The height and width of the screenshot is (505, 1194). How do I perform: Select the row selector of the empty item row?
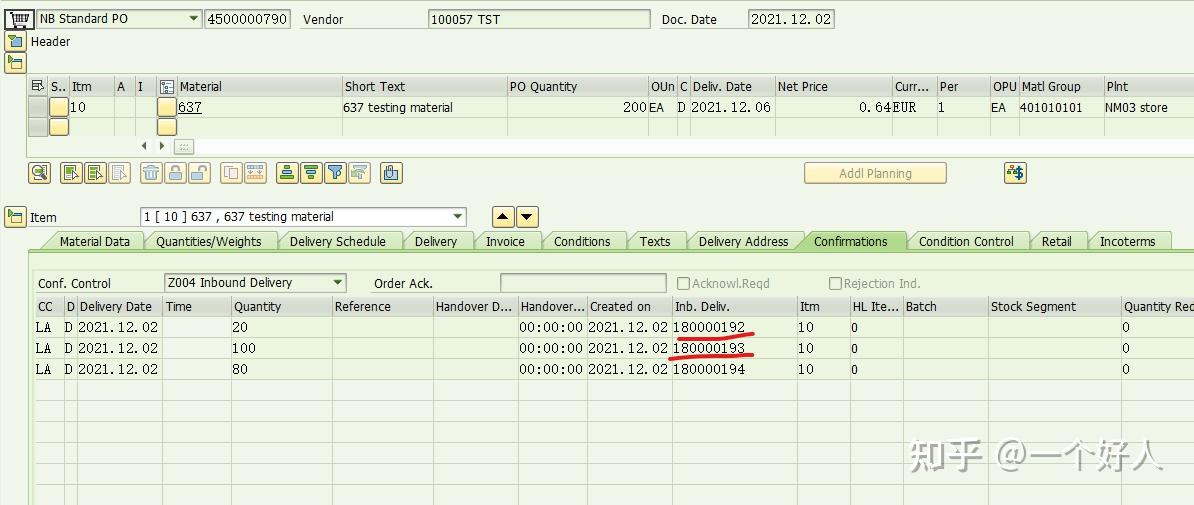click(37, 127)
